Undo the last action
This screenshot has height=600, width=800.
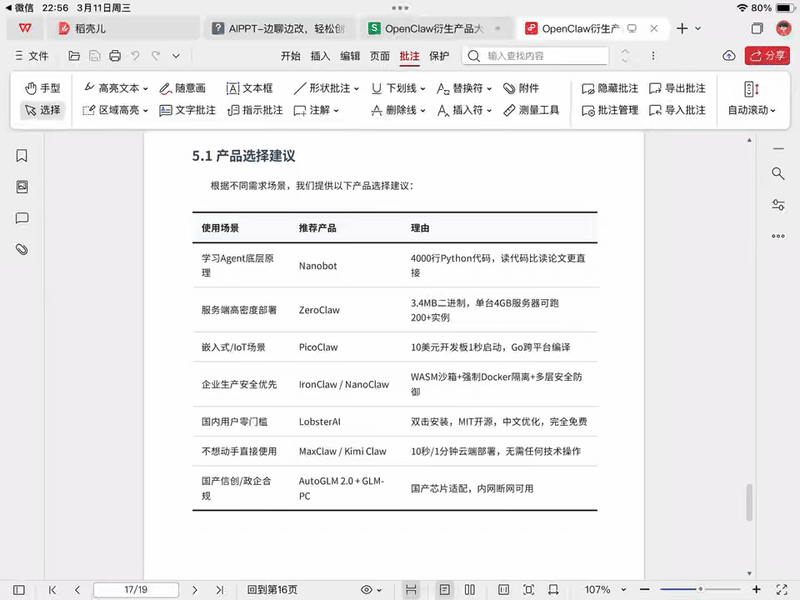135,56
